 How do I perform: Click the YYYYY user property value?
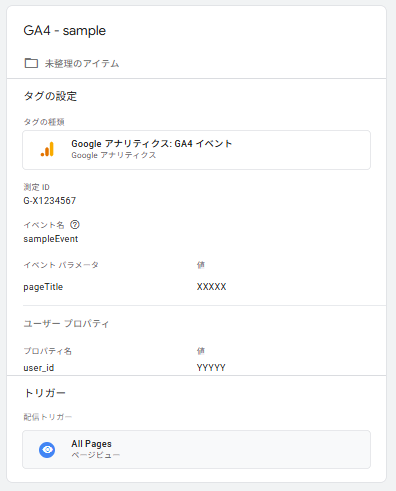(211, 368)
